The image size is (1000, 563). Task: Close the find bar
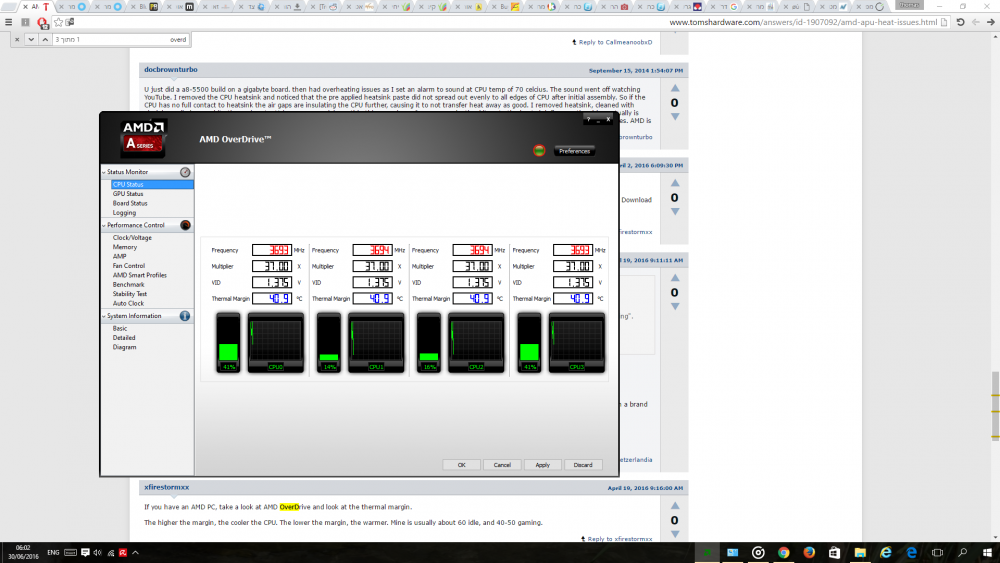(x=17, y=40)
